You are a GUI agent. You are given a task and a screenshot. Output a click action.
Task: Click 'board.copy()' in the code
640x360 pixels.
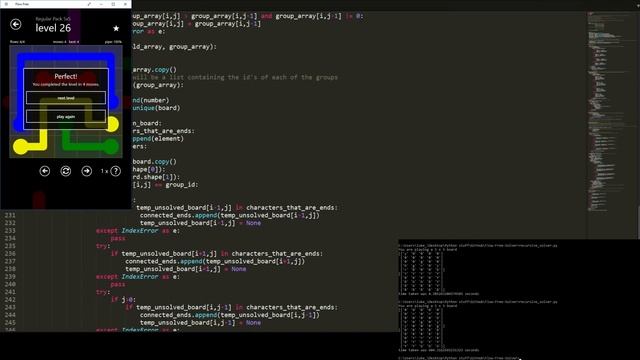tap(154, 162)
